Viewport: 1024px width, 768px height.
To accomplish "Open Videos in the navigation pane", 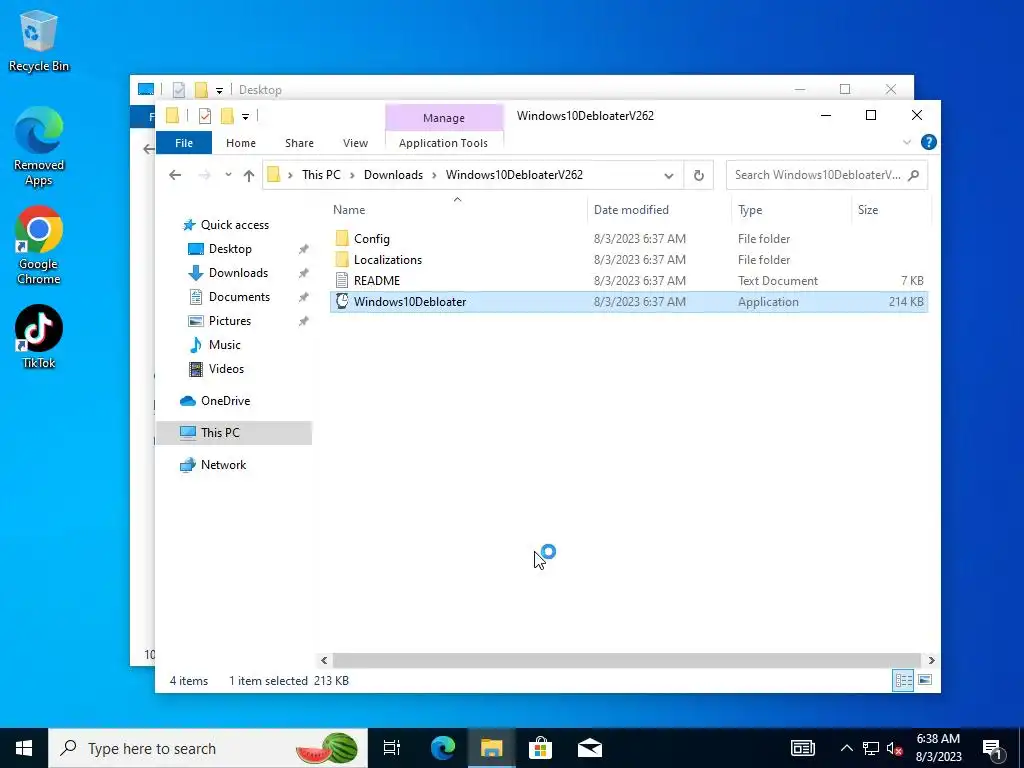I will tap(226, 369).
